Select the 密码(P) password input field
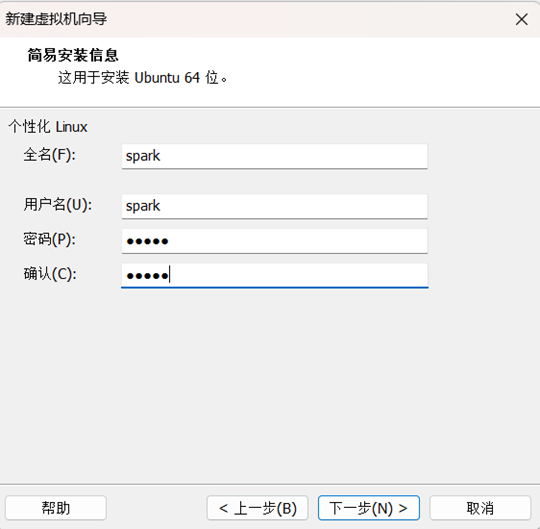This screenshot has height=529, width=540. 274,241
